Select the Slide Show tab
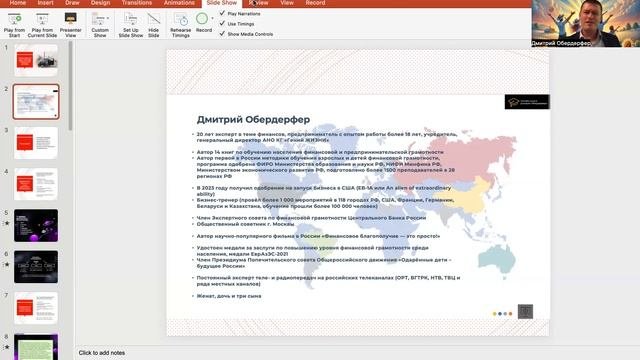 pyautogui.click(x=222, y=3)
